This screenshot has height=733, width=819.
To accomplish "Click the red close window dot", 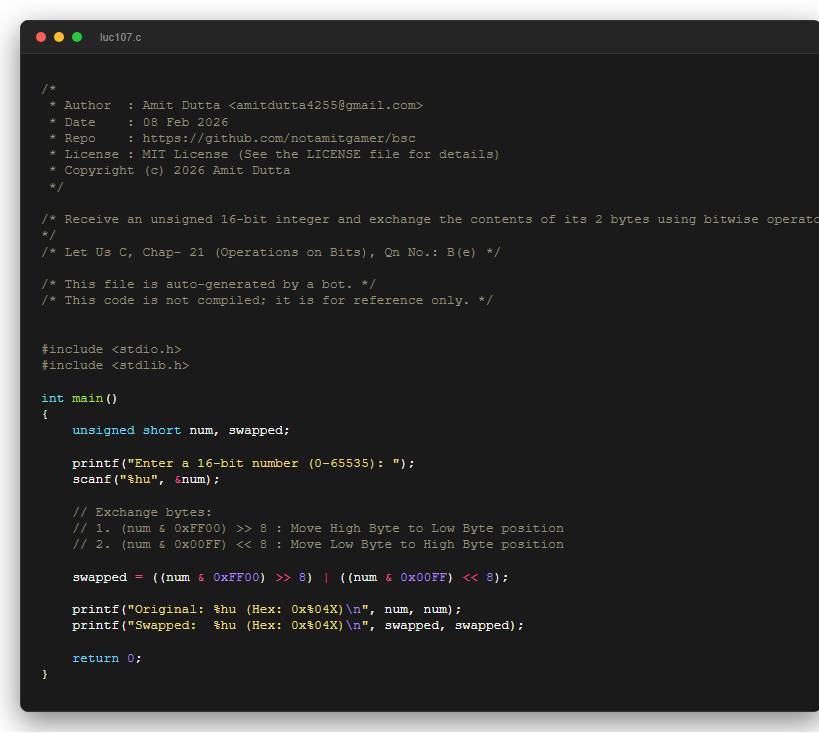I will tap(41, 37).
